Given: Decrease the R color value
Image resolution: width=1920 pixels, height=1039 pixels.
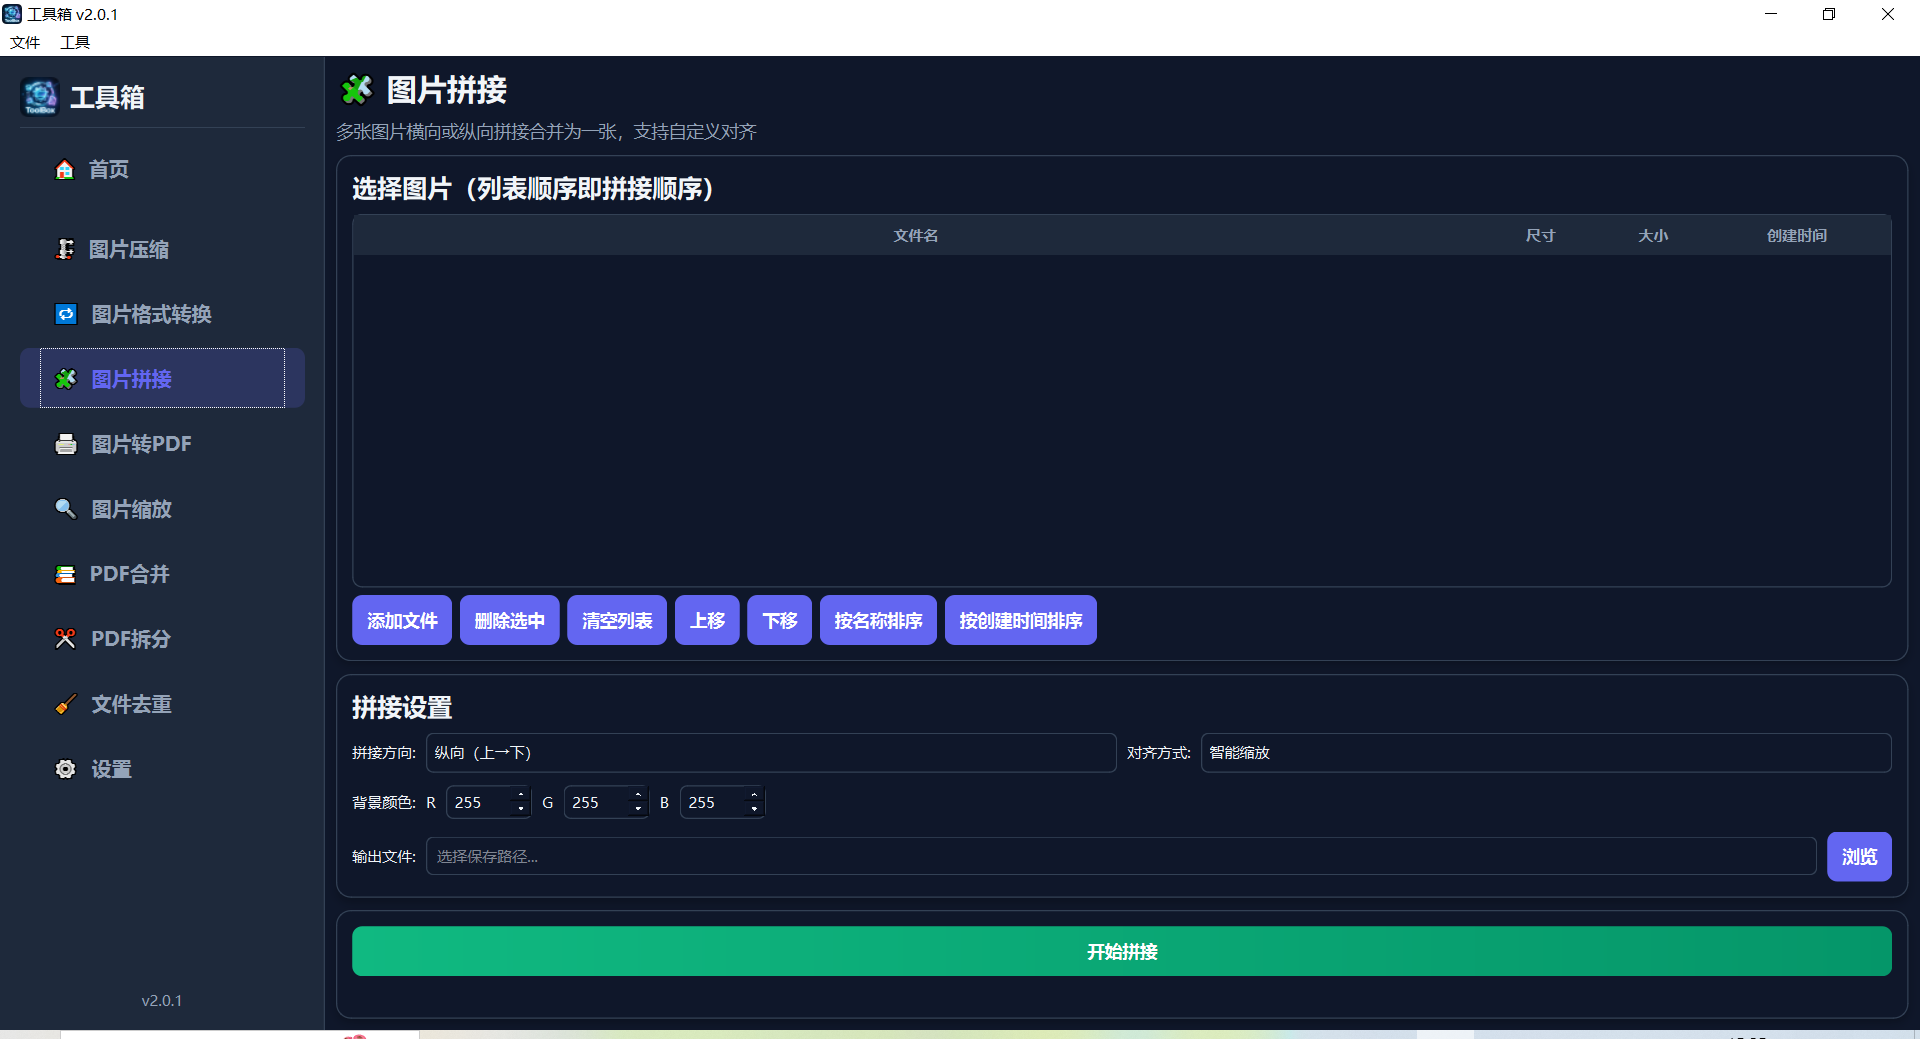Looking at the screenshot, I should point(521,808).
